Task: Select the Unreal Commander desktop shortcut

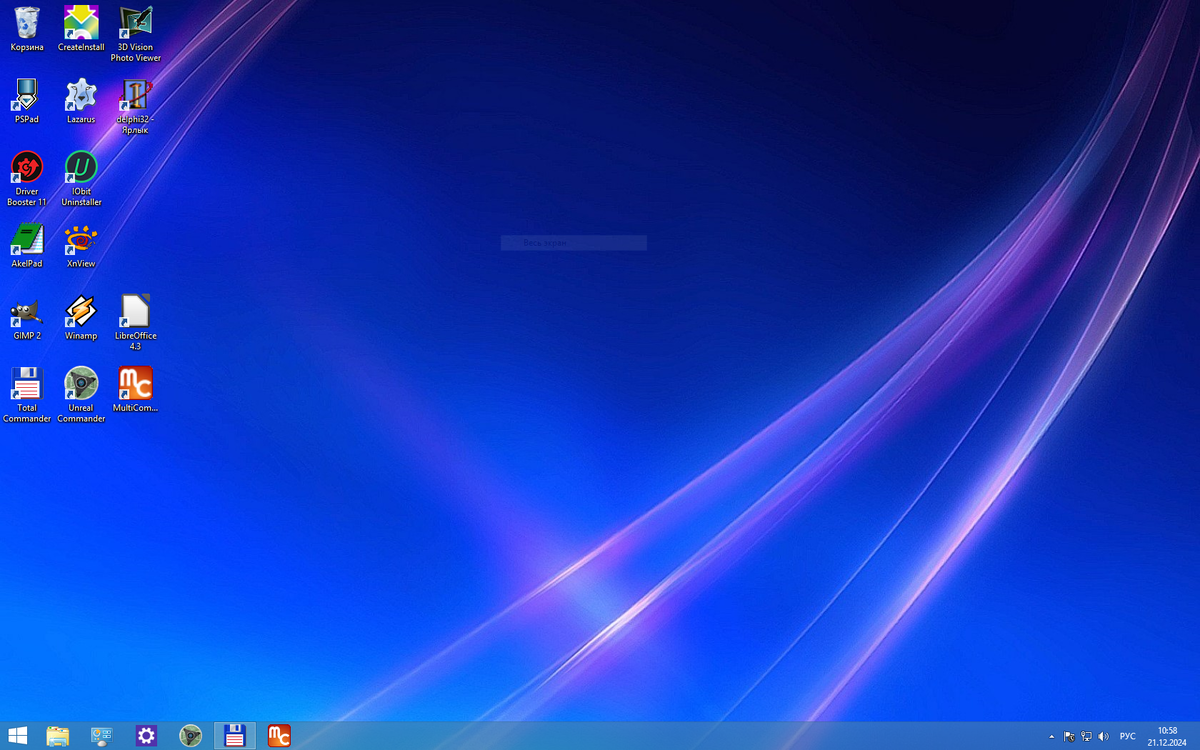Action: point(81,394)
